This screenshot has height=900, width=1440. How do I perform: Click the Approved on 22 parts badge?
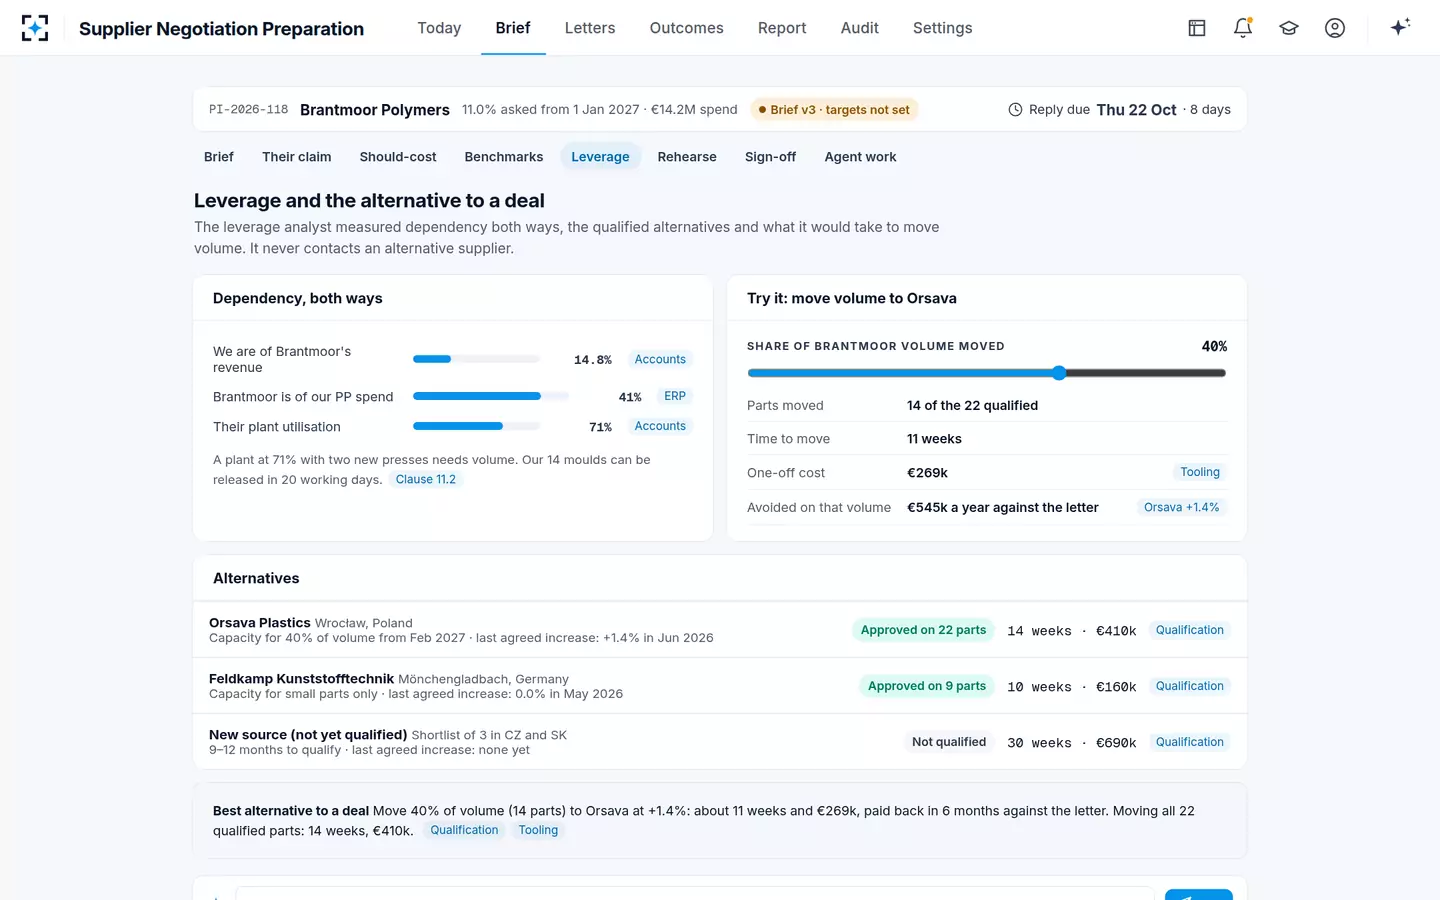[923, 631]
